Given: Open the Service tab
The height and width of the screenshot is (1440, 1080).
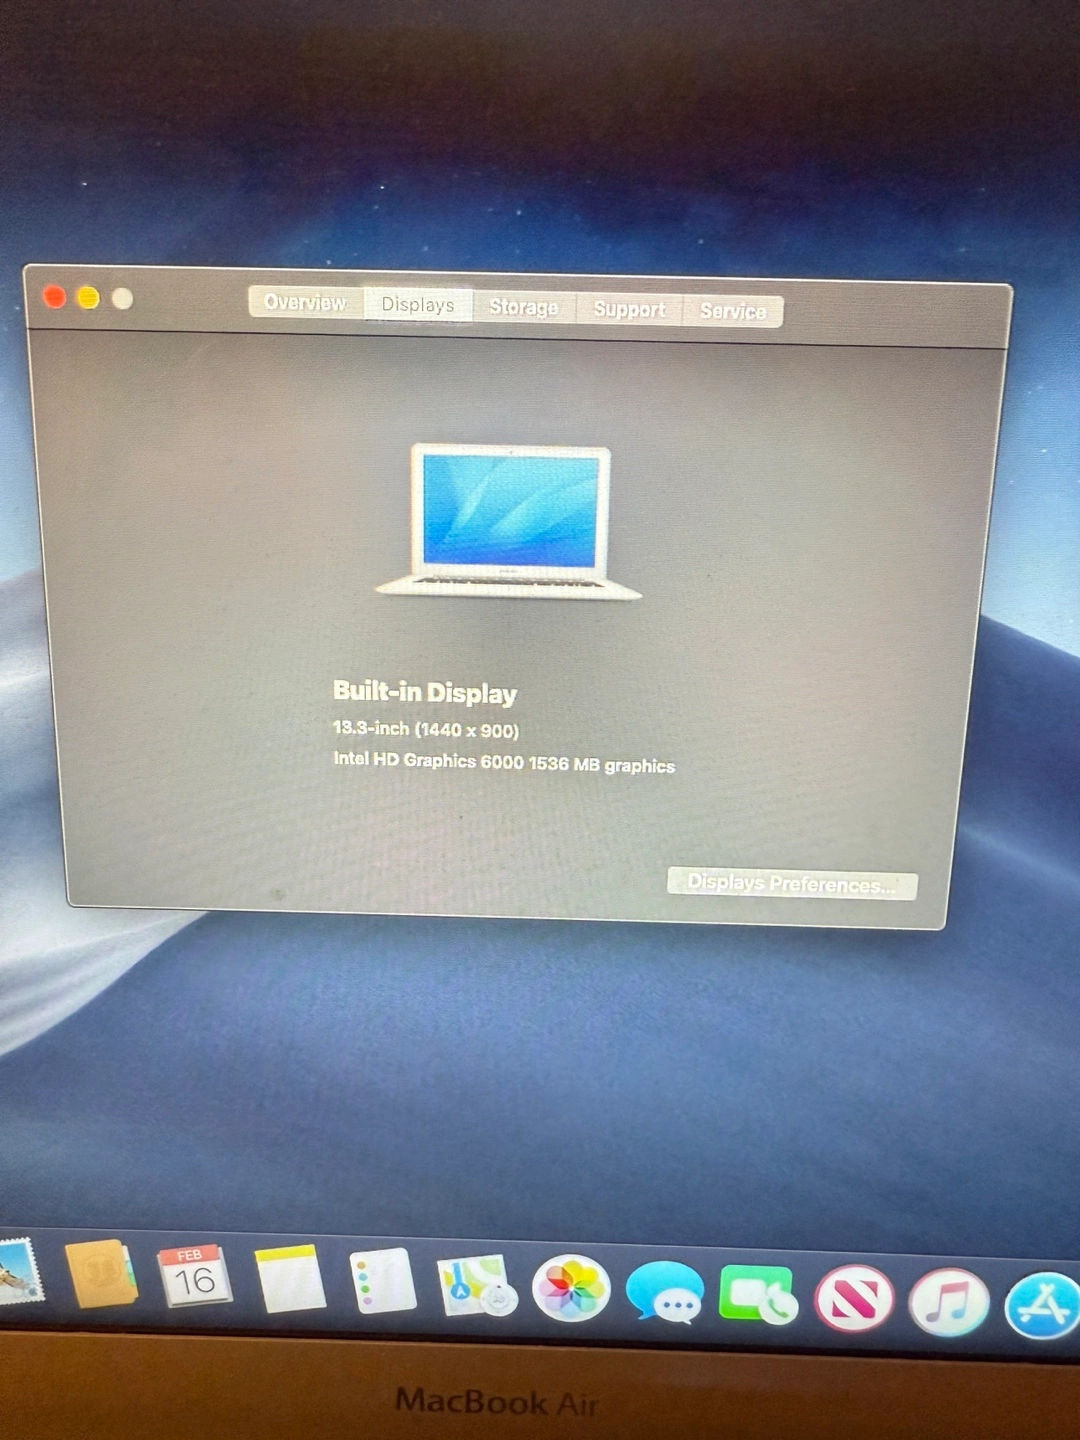Looking at the screenshot, I should coord(733,312).
